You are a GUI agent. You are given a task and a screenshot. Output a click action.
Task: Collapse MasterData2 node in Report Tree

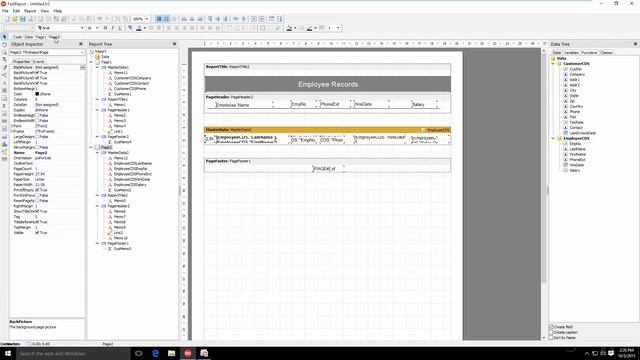point(98,152)
